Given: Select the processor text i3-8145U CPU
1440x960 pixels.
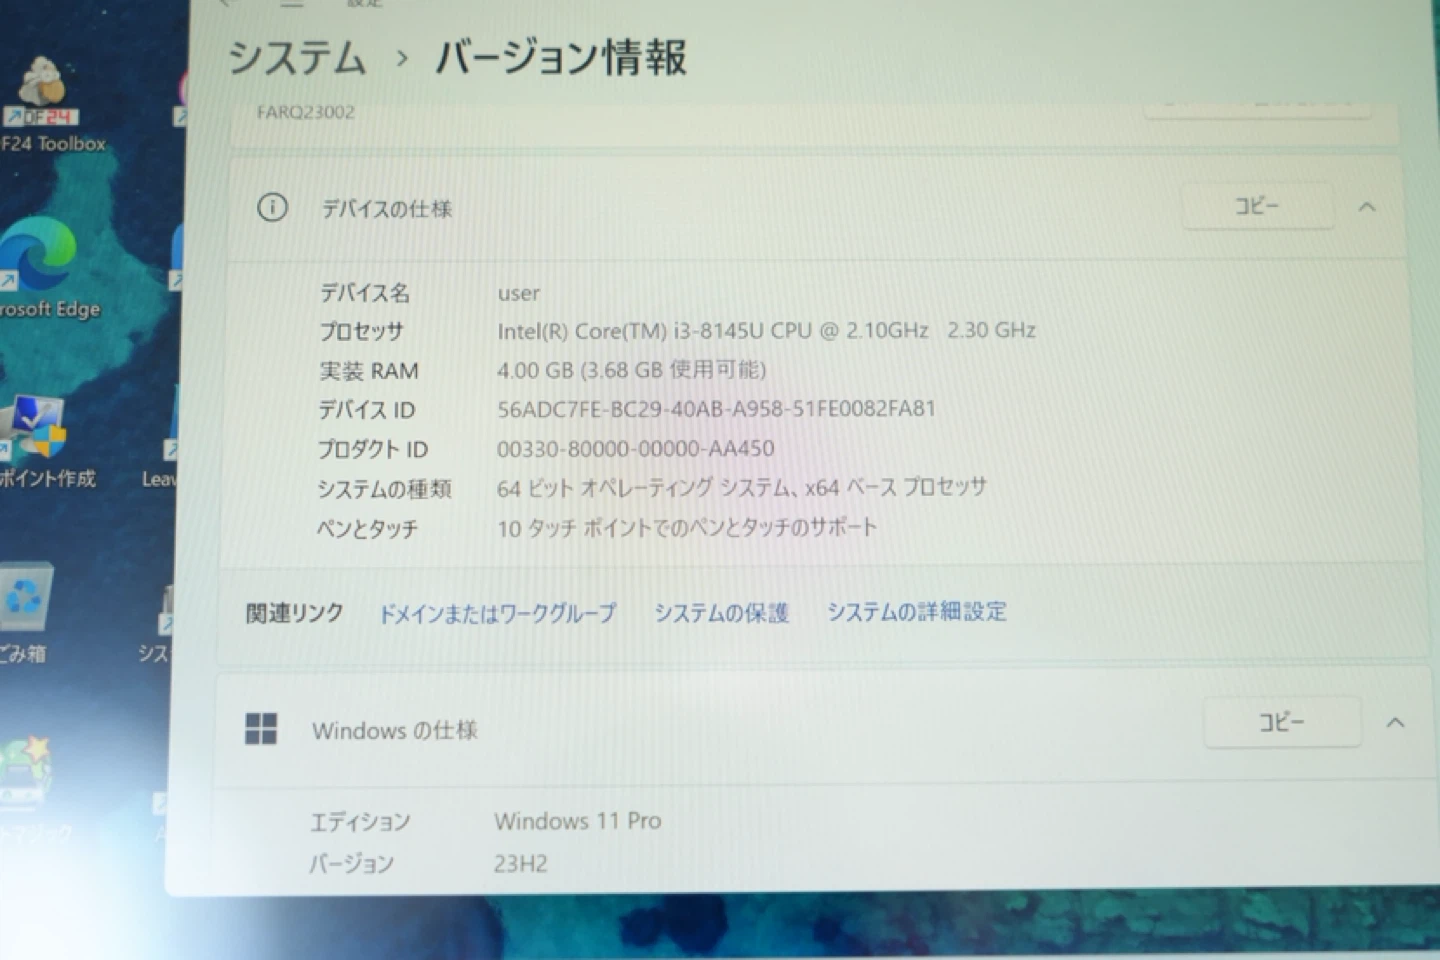Looking at the screenshot, I should 742,330.
